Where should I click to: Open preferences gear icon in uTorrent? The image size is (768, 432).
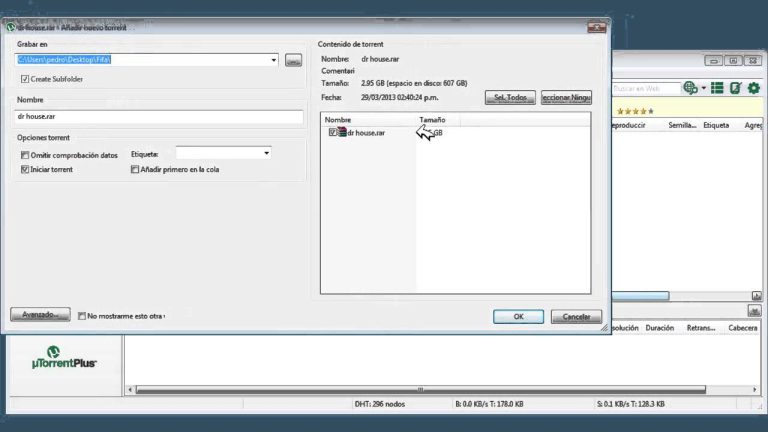click(753, 88)
